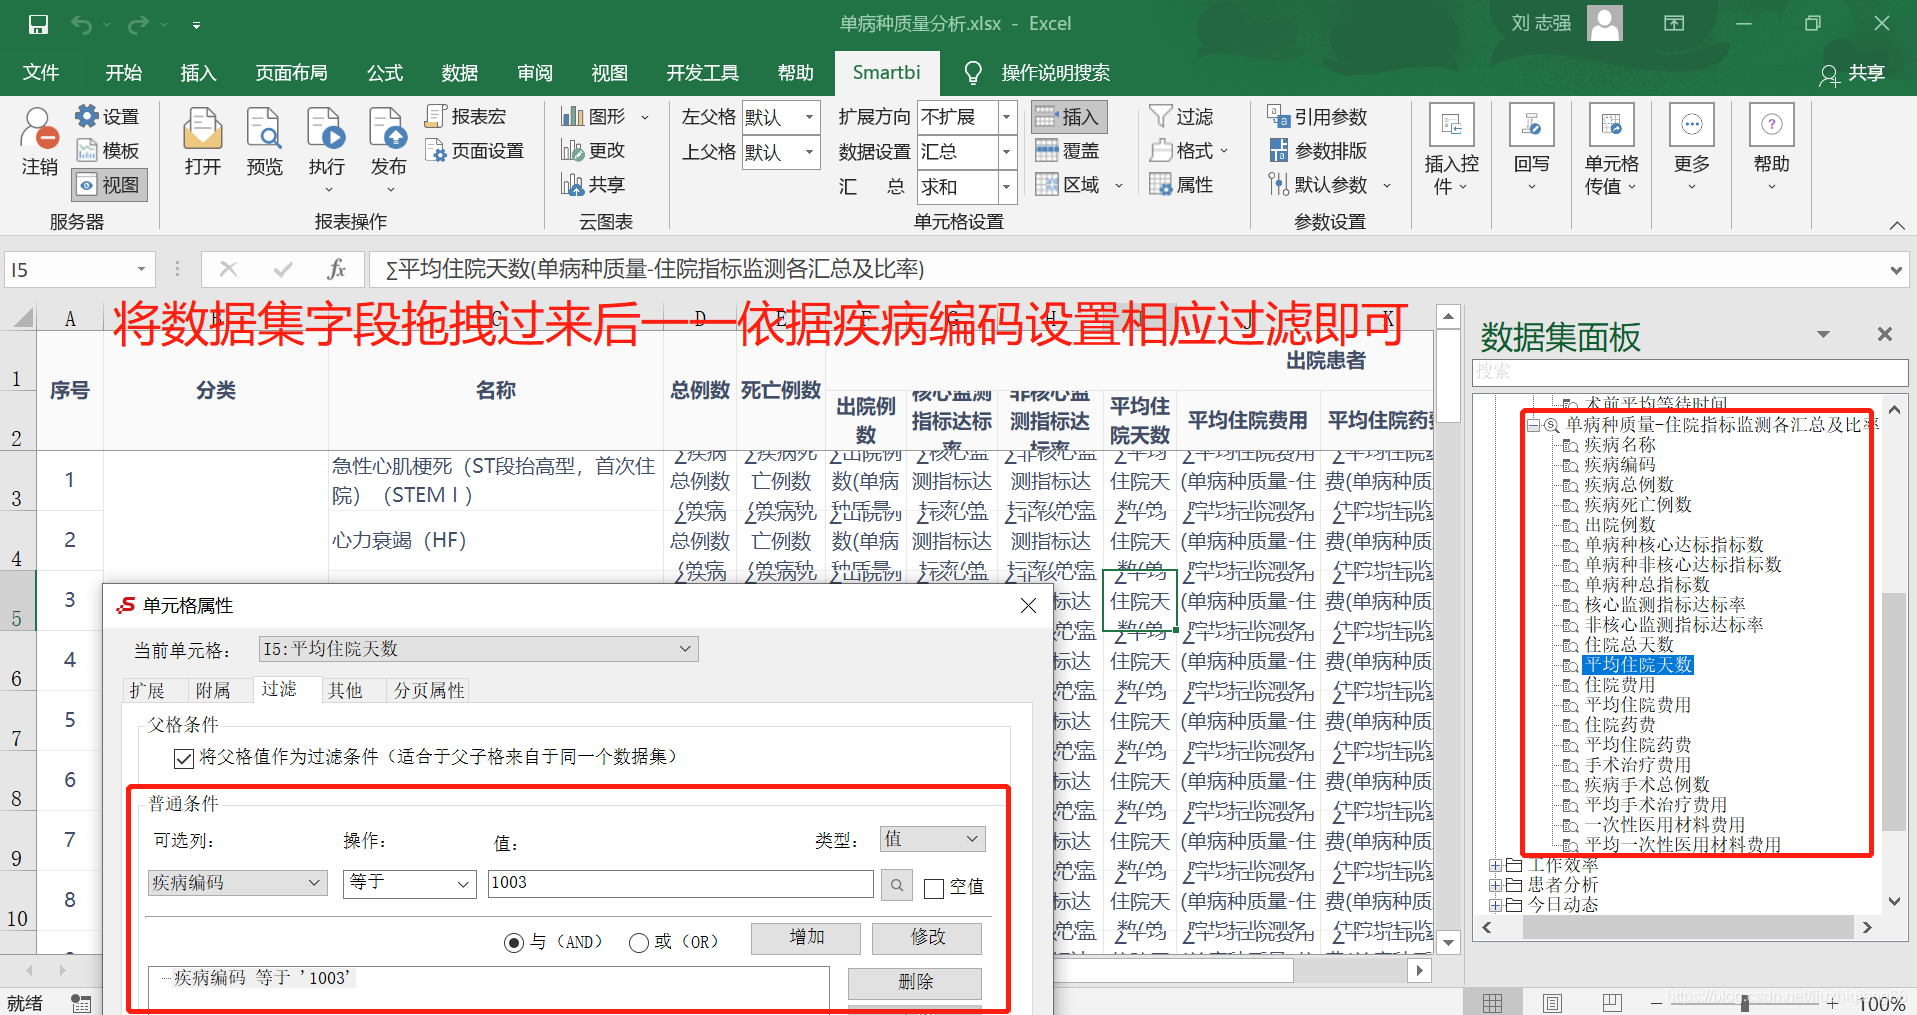Expand the 工作效率 folder node
The image size is (1917, 1015).
(1496, 866)
